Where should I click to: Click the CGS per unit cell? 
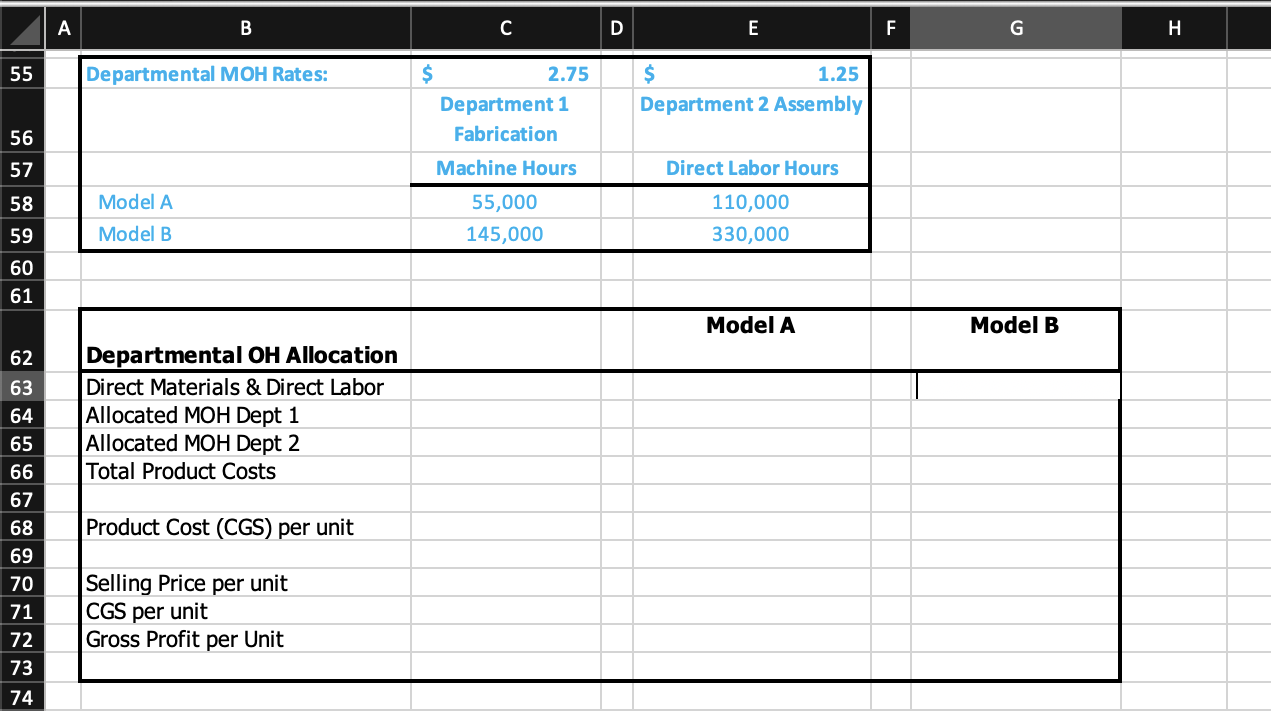coord(245,611)
